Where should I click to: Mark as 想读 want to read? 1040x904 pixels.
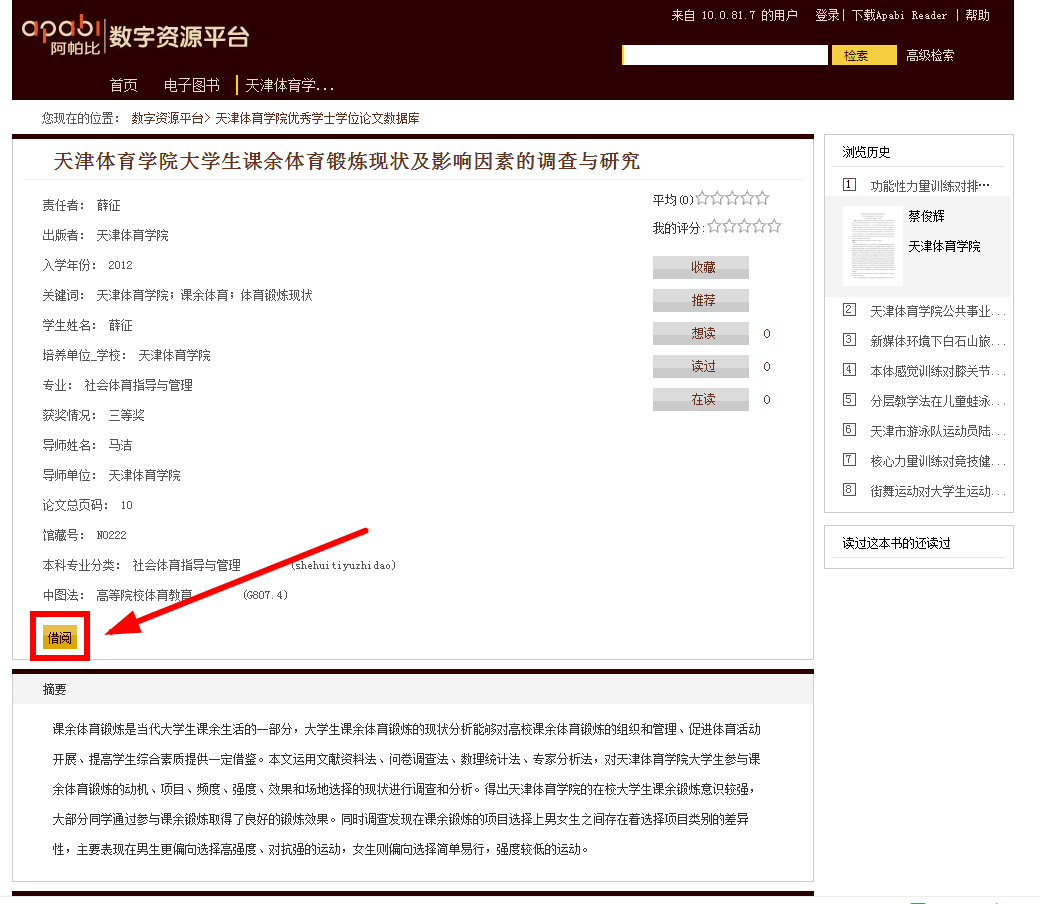pyautogui.click(x=700, y=333)
